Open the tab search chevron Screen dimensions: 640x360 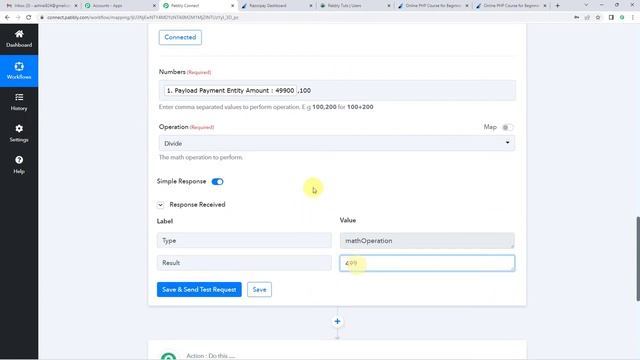[586, 5]
